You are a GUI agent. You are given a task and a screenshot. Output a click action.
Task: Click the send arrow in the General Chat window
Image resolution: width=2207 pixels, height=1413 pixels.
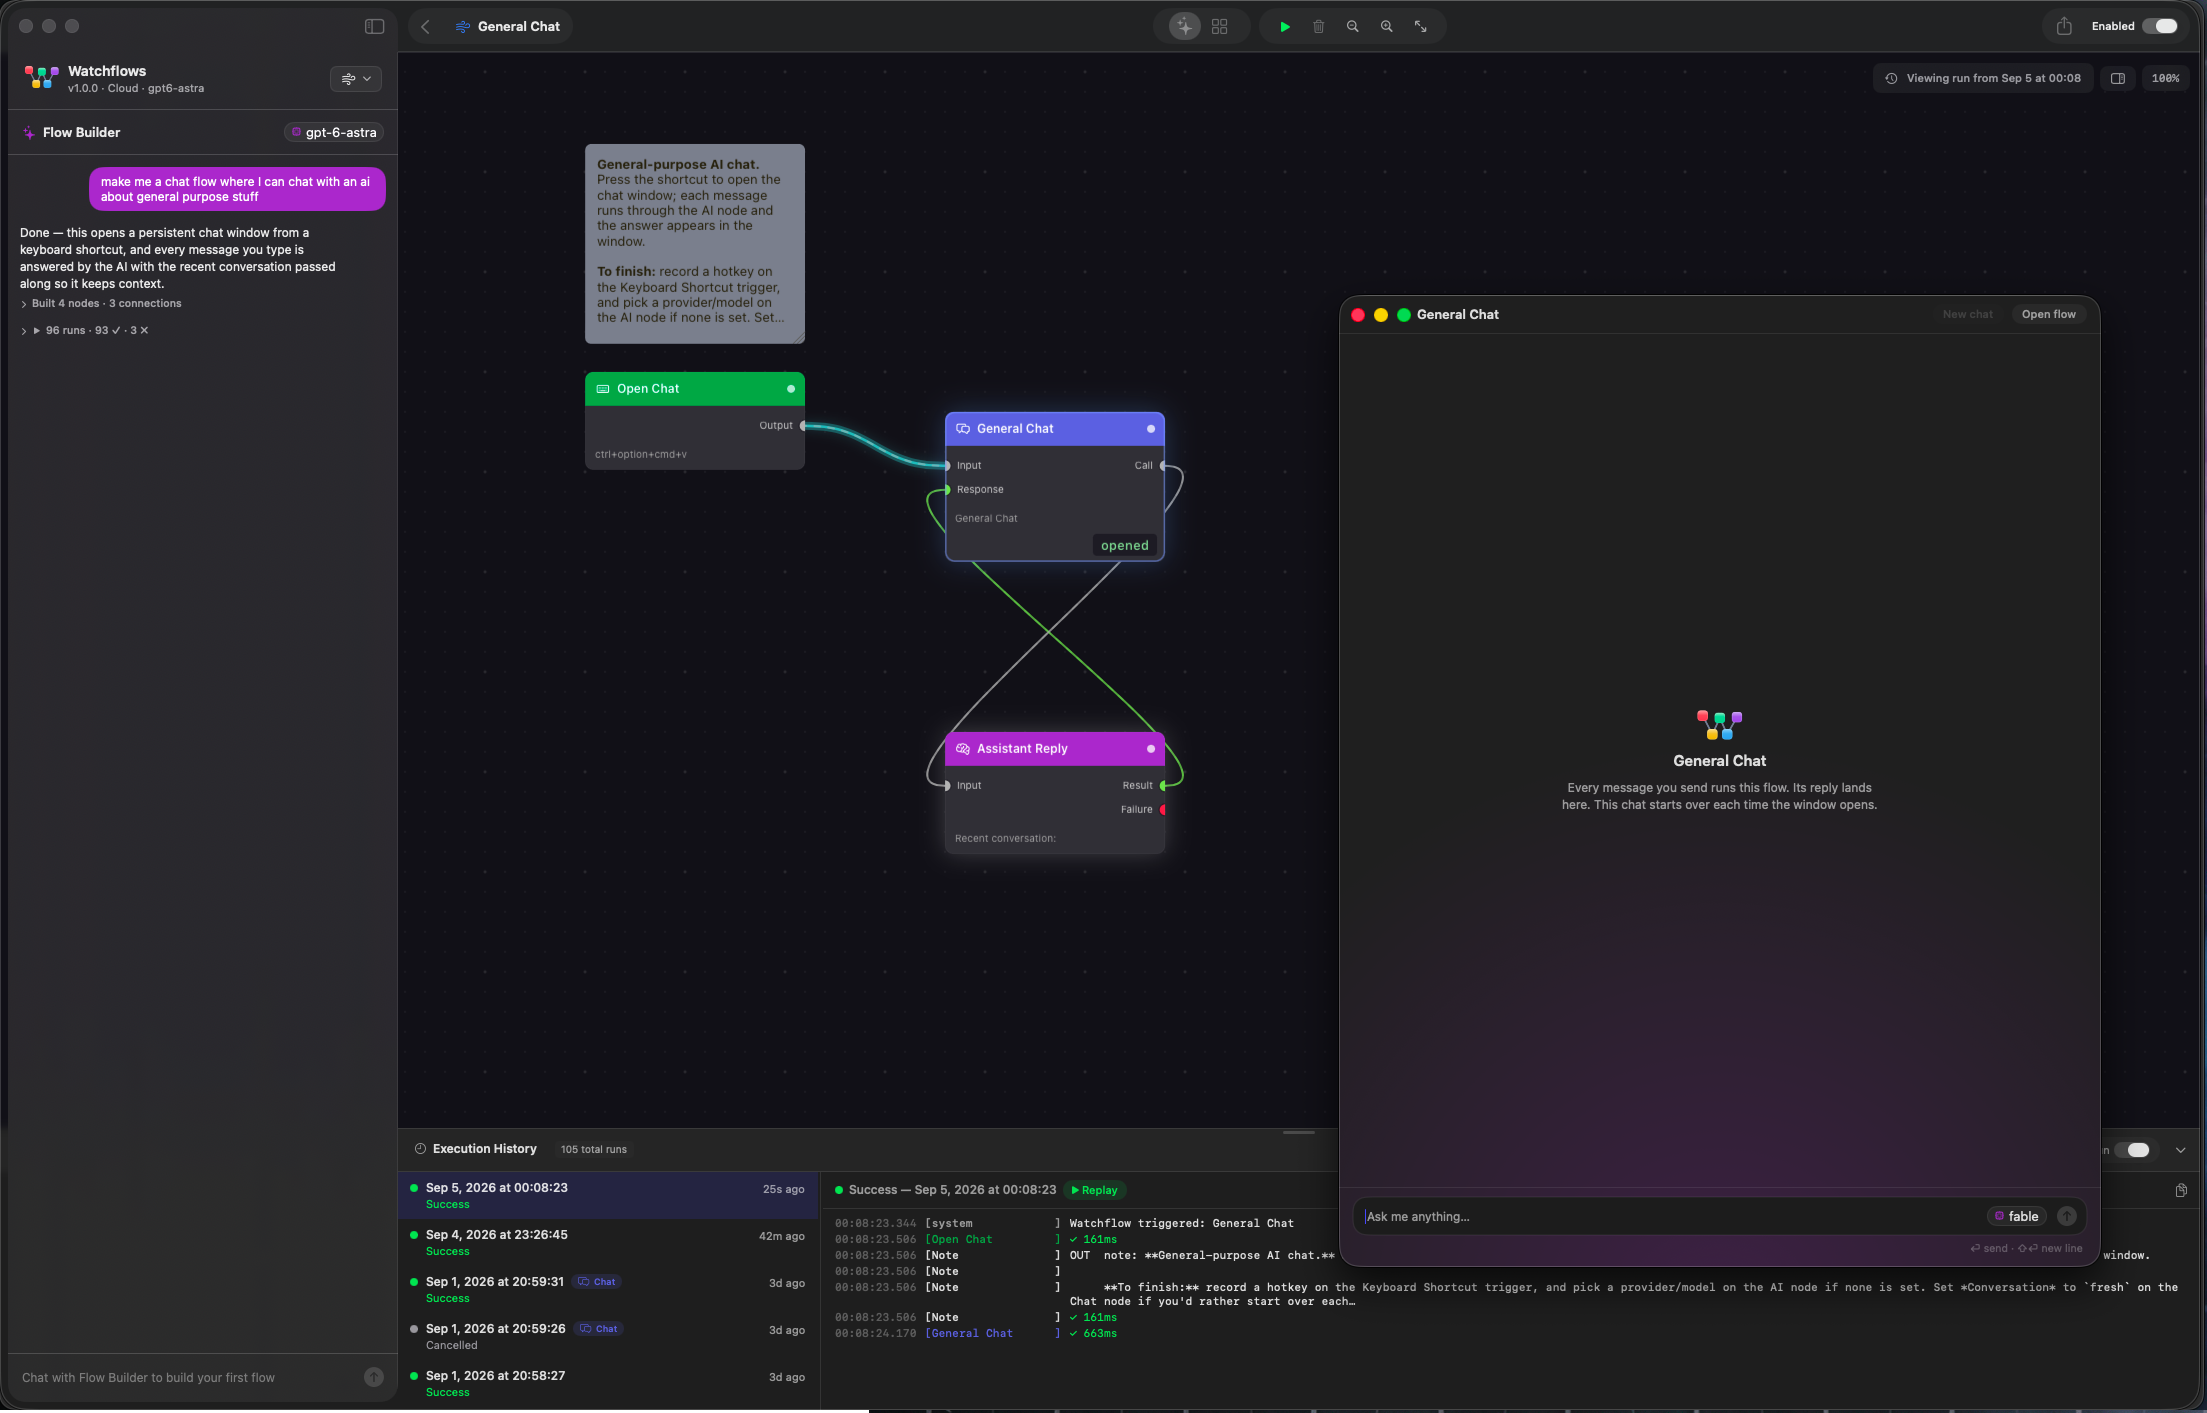click(x=2067, y=1216)
